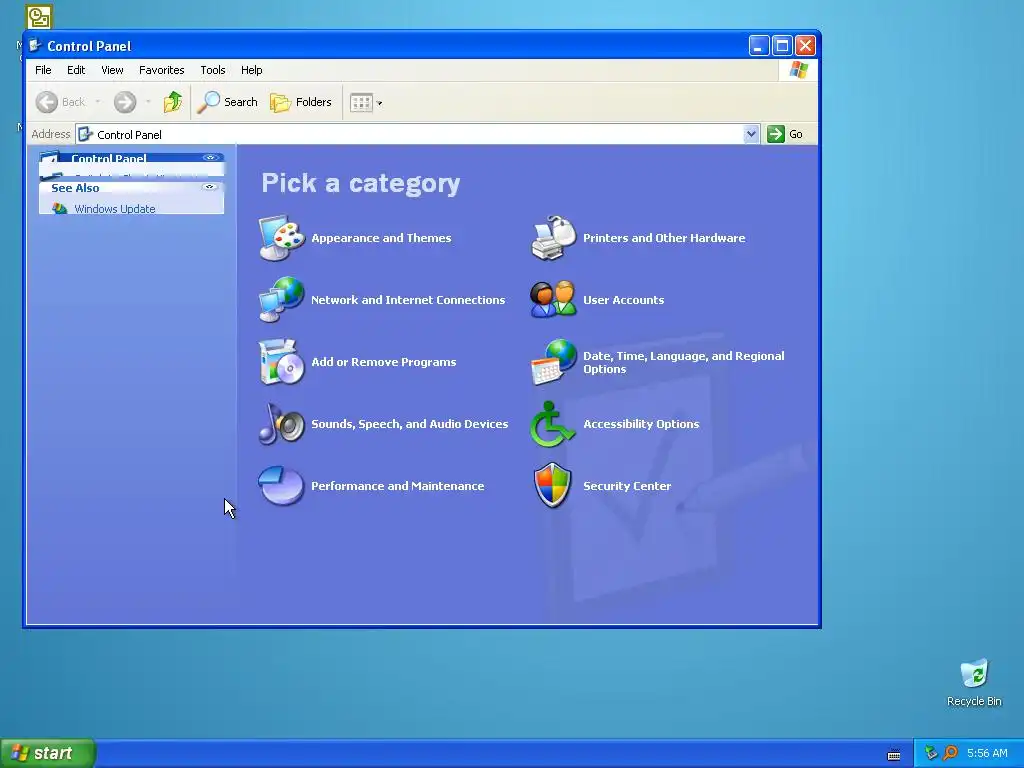The width and height of the screenshot is (1024, 768).
Task: Click the Performance and Maintenance pie chart icon
Action: pos(281,485)
